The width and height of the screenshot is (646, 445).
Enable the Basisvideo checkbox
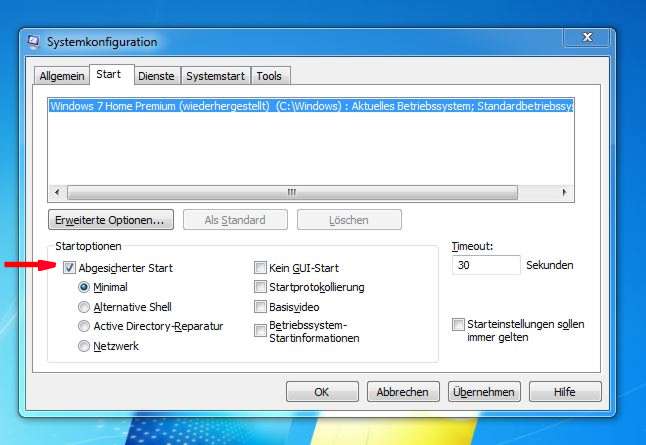[x=260, y=307]
